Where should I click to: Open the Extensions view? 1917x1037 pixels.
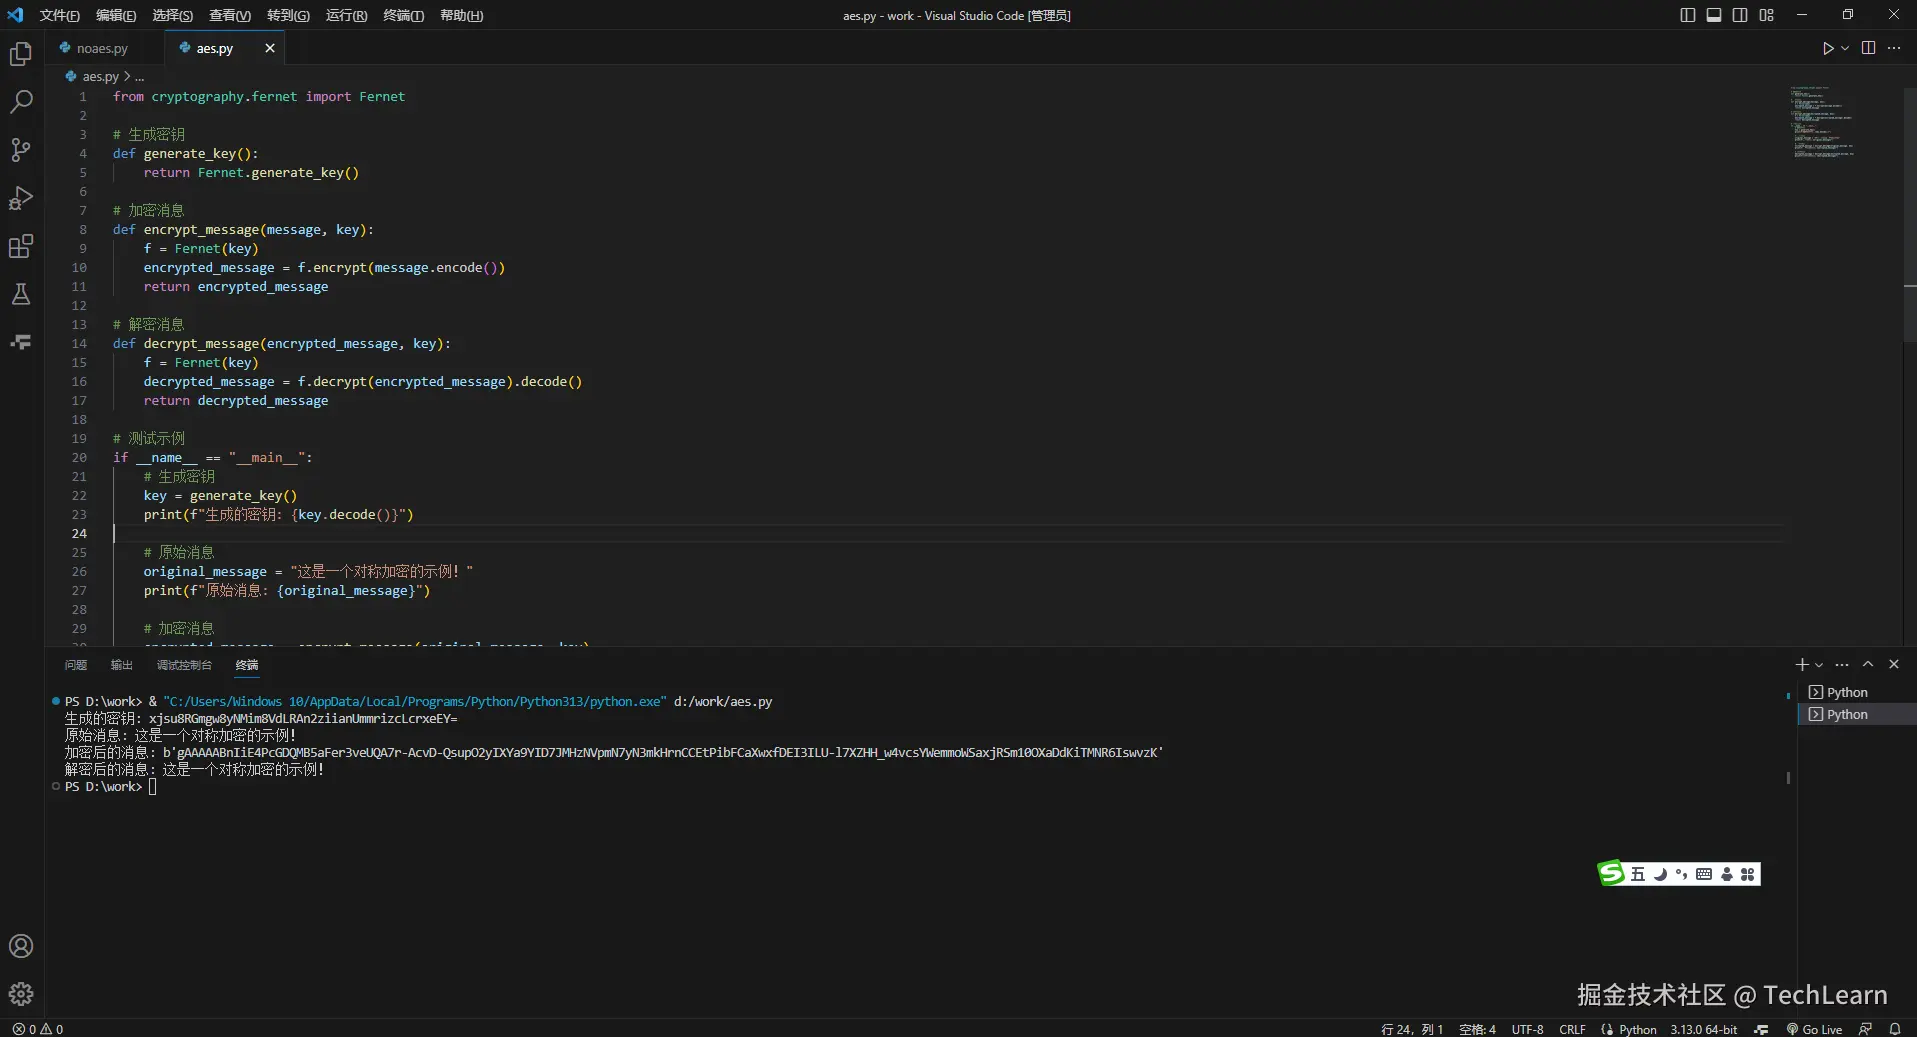pyautogui.click(x=21, y=246)
